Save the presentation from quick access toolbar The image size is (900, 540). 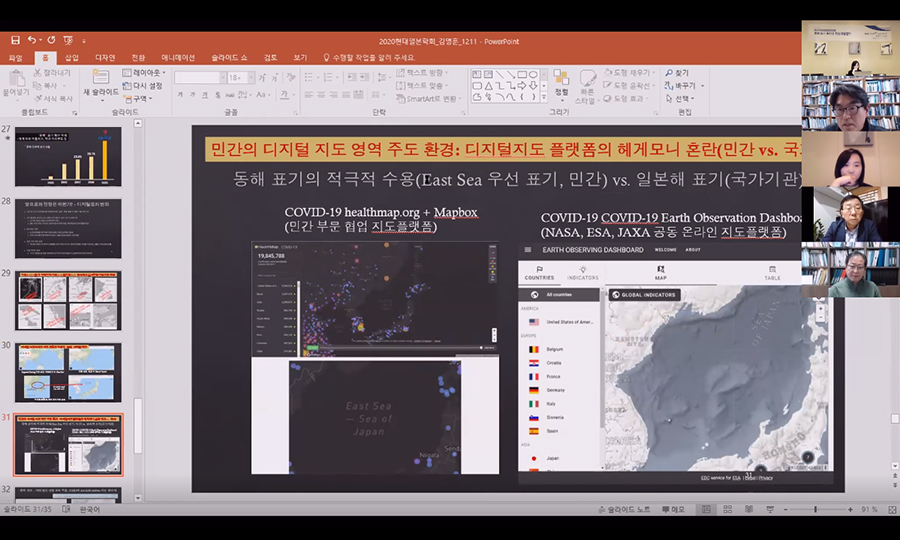click(x=15, y=40)
